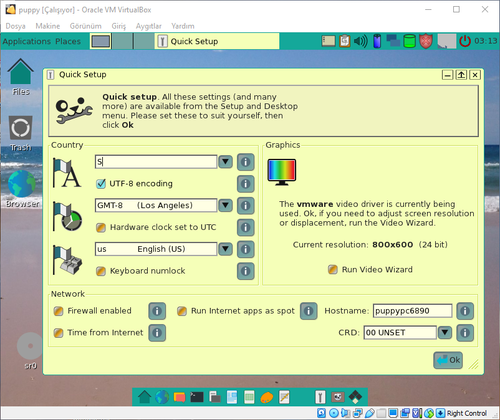Open the Applications menu in top panel

(x=27, y=41)
